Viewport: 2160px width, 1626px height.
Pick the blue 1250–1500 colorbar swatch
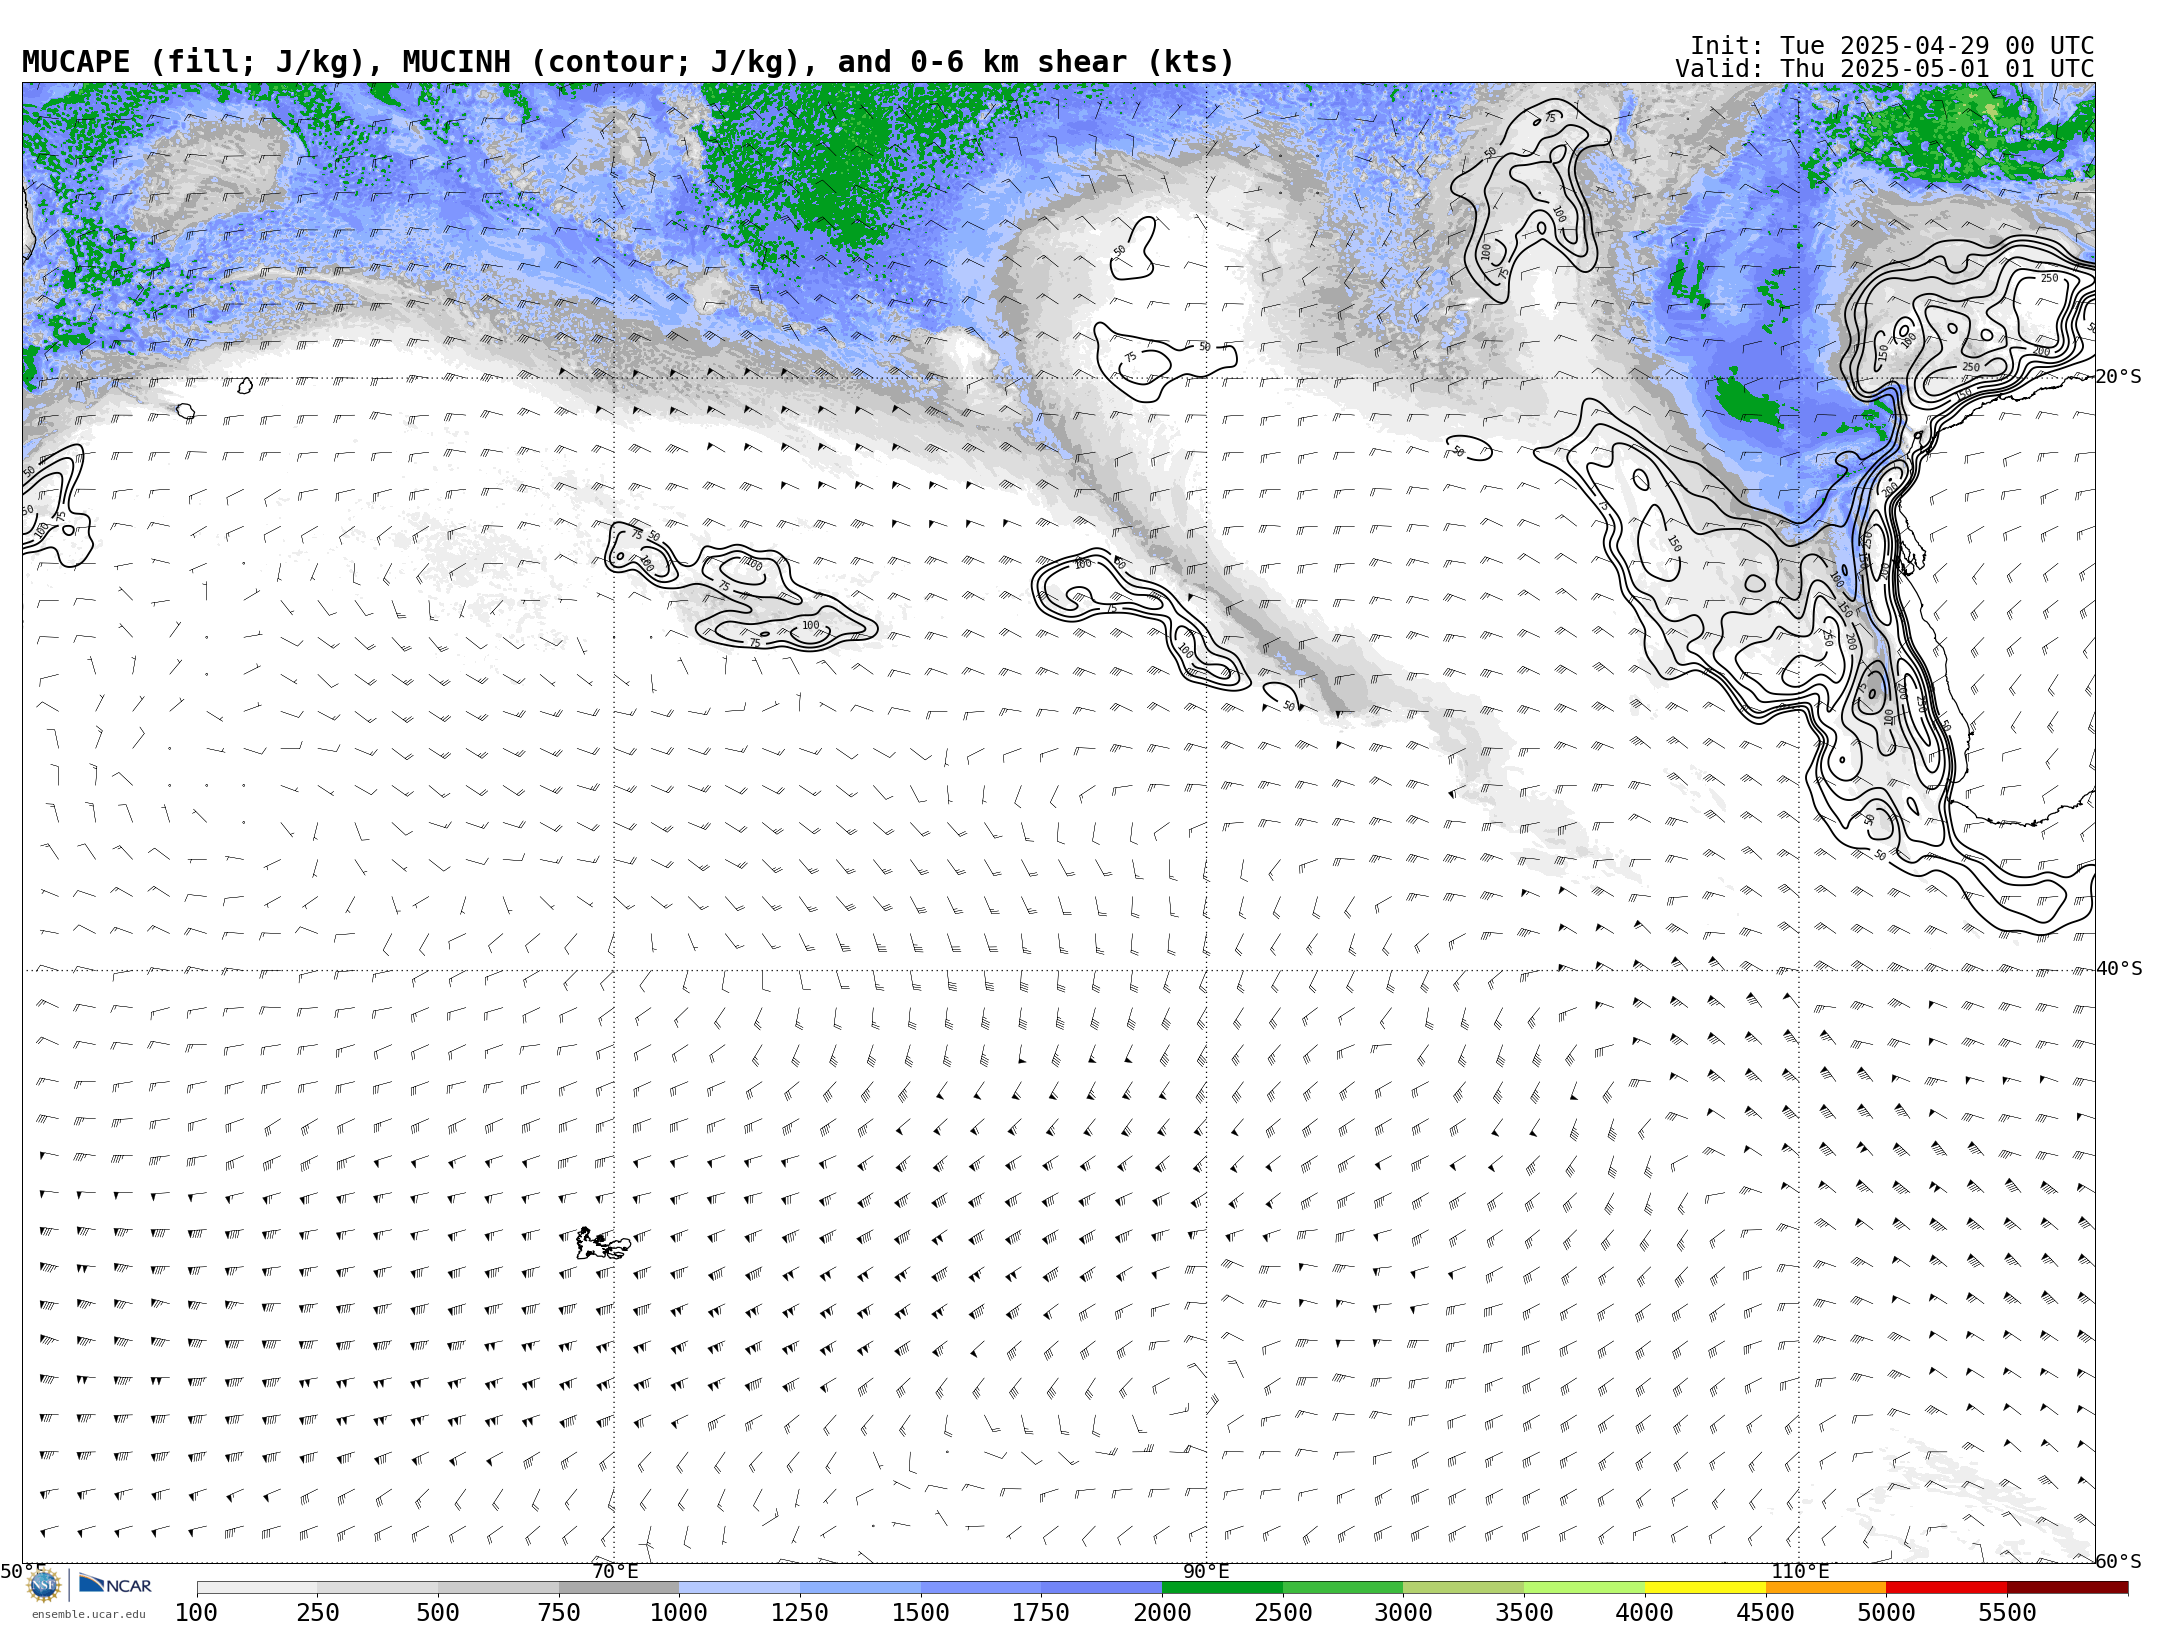point(860,1588)
